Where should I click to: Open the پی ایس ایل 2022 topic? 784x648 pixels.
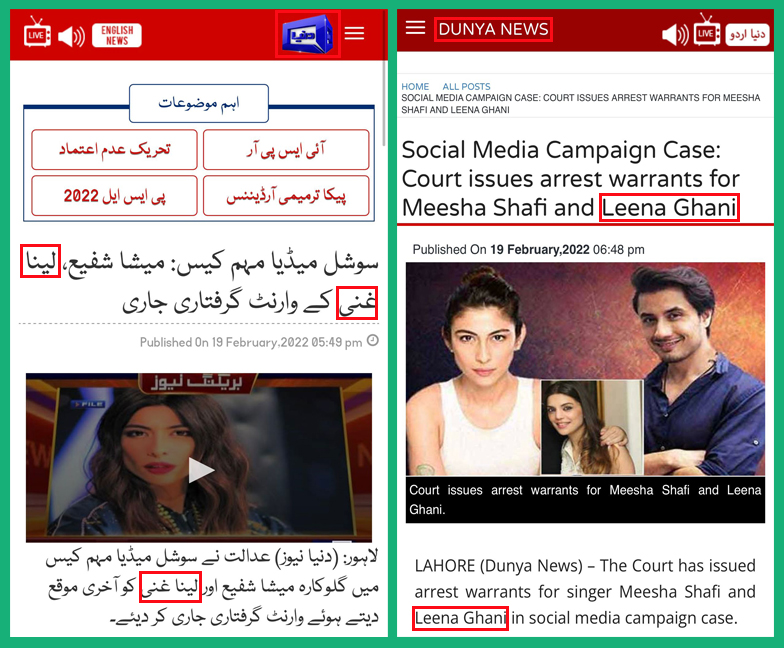114,196
